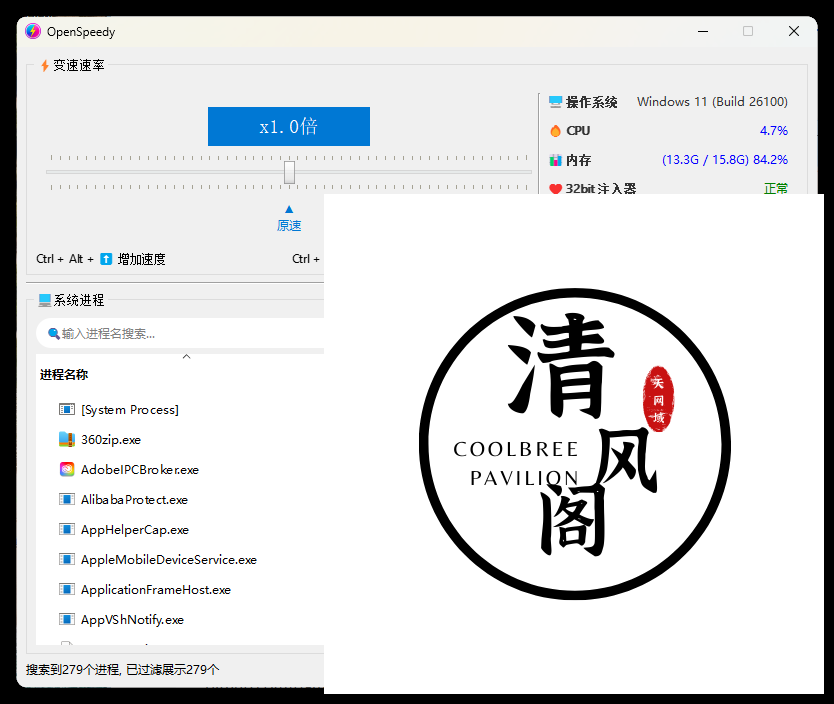Viewport: 834px width, 704px height.
Task: Click the speed slider track left of the handle
Action: coord(165,172)
